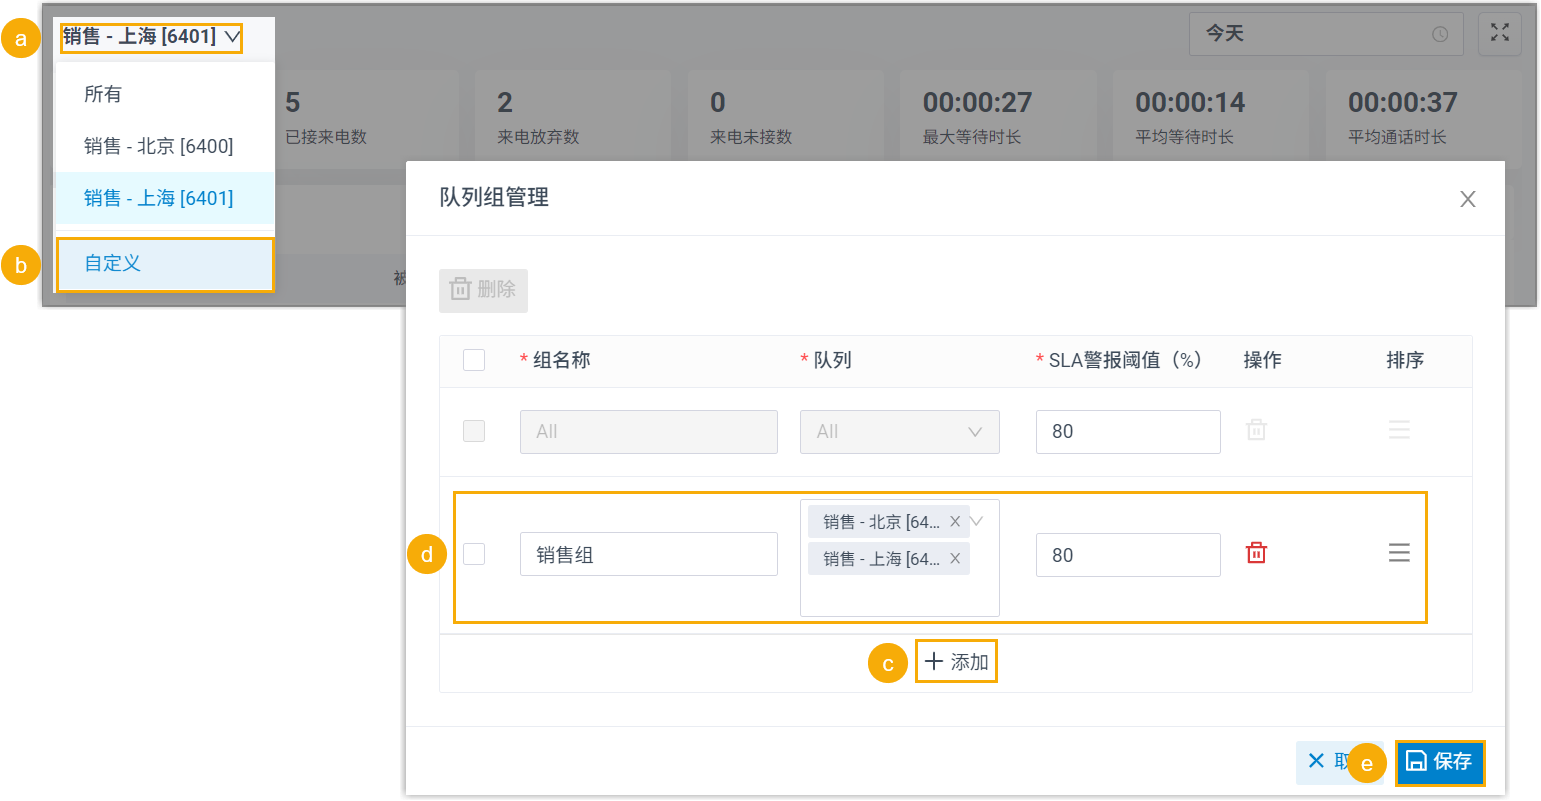The height and width of the screenshot is (801, 1541).
Task: Click the 销售组 group name input field
Action: (x=648, y=554)
